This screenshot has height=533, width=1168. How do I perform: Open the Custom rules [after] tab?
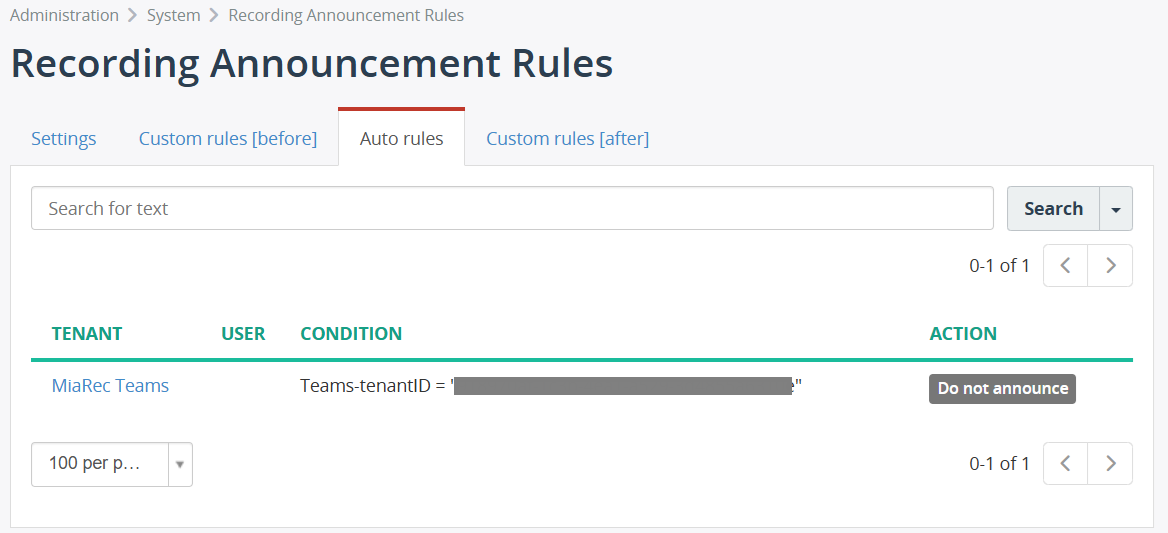coord(567,139)
